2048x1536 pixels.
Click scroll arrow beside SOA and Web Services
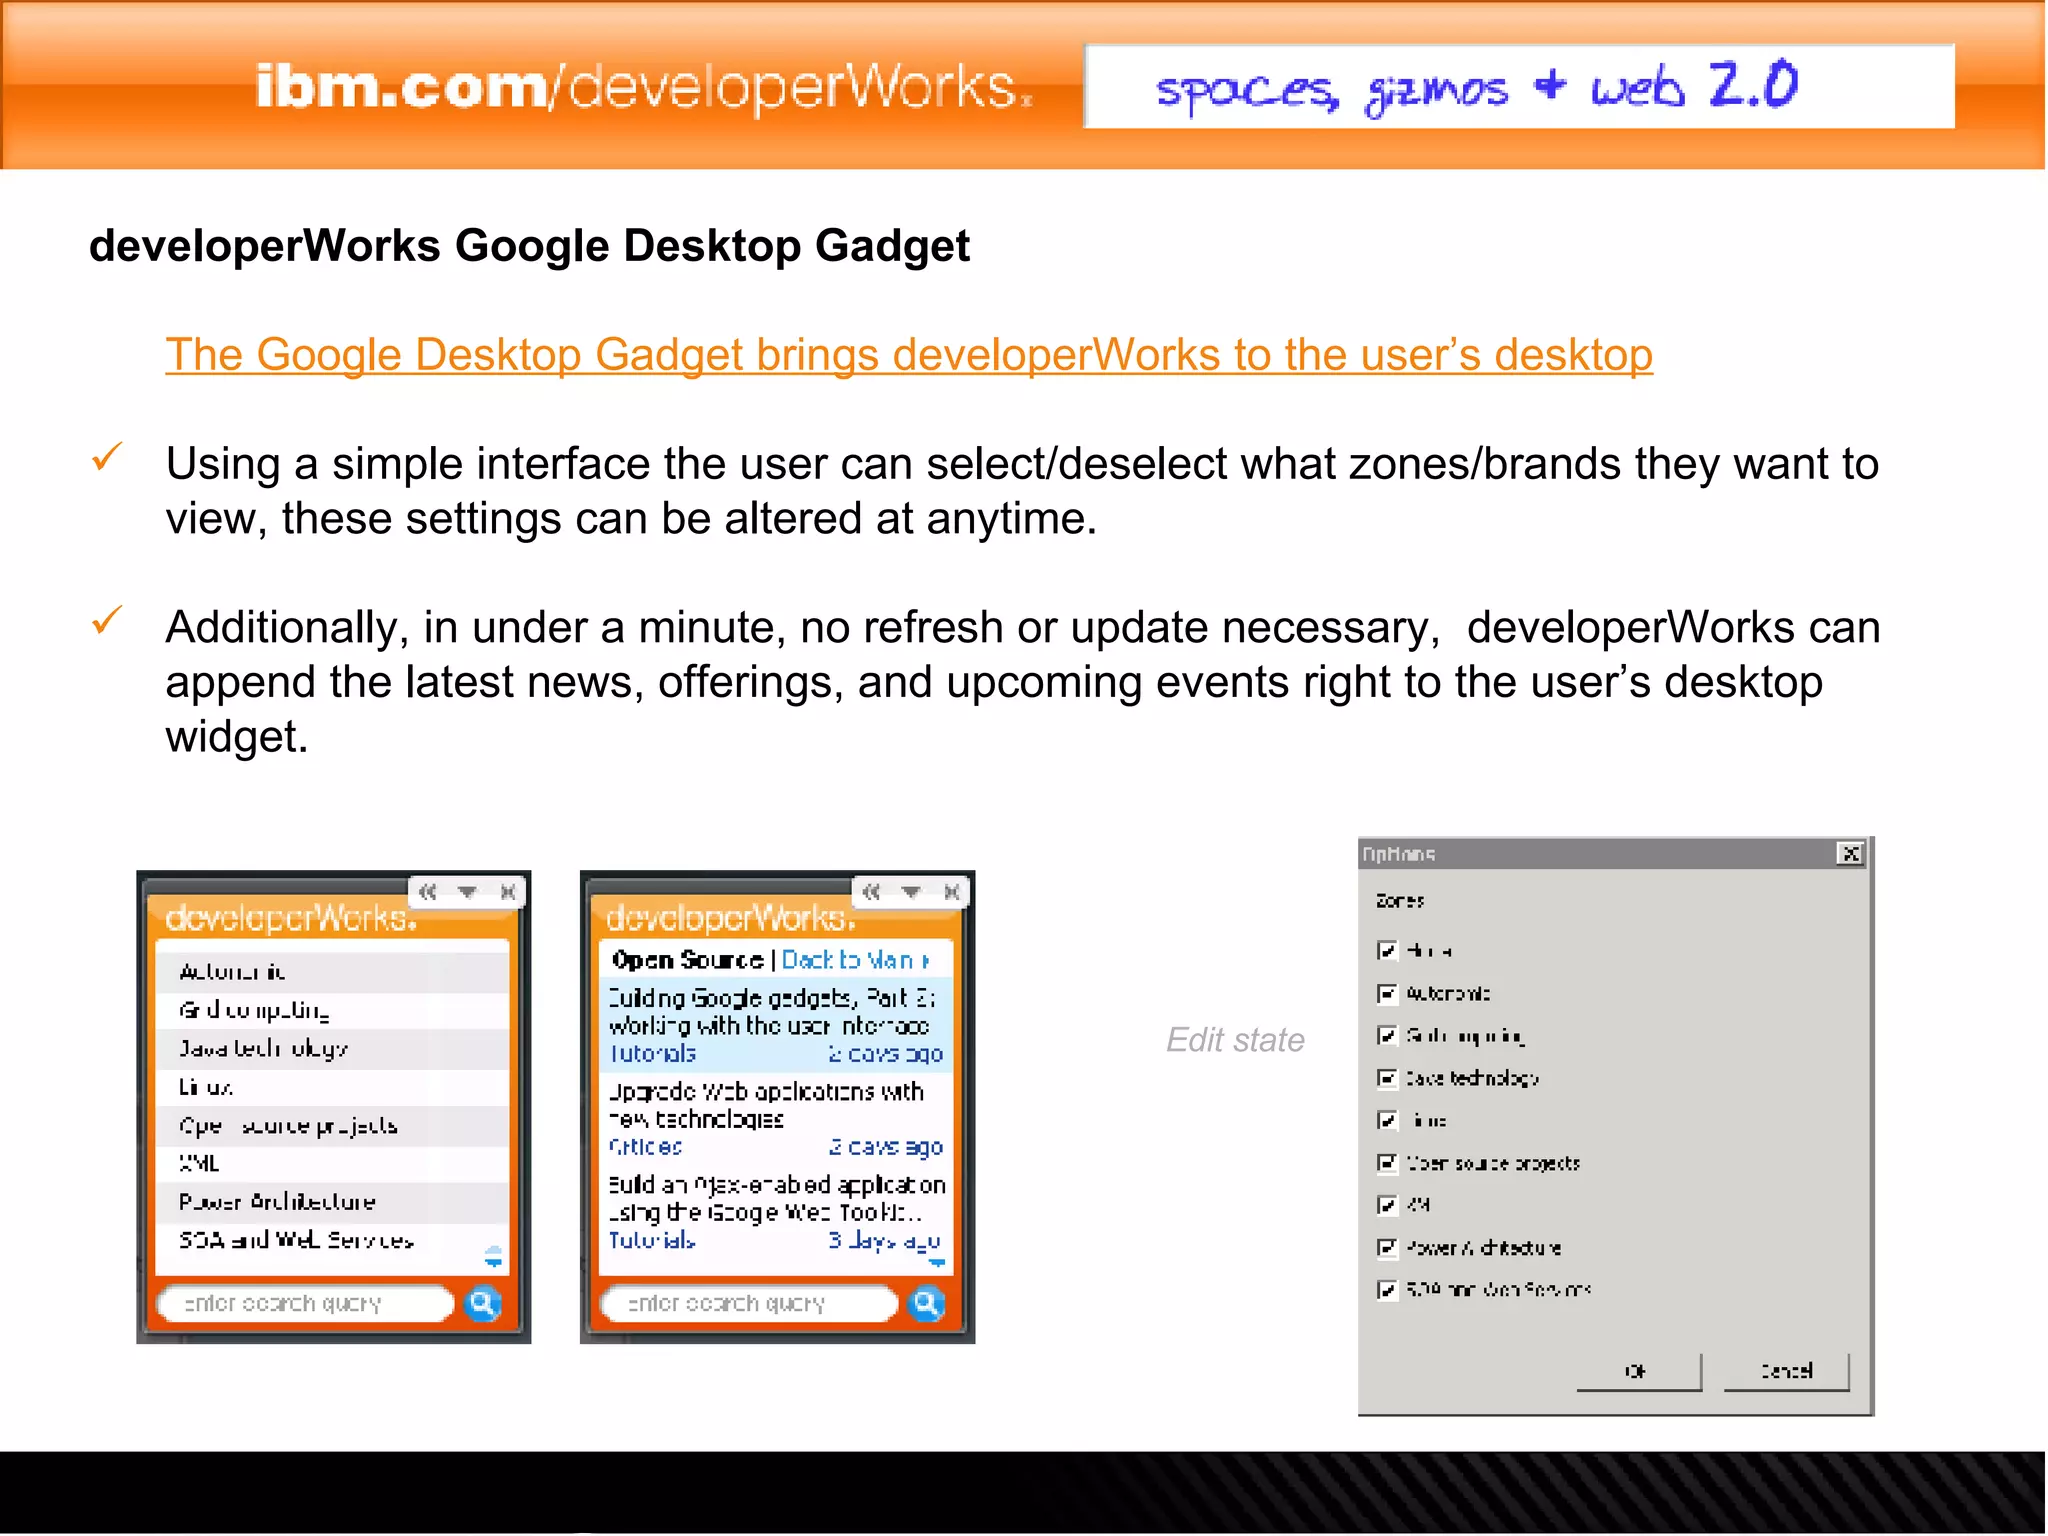tap(493, 1257)
